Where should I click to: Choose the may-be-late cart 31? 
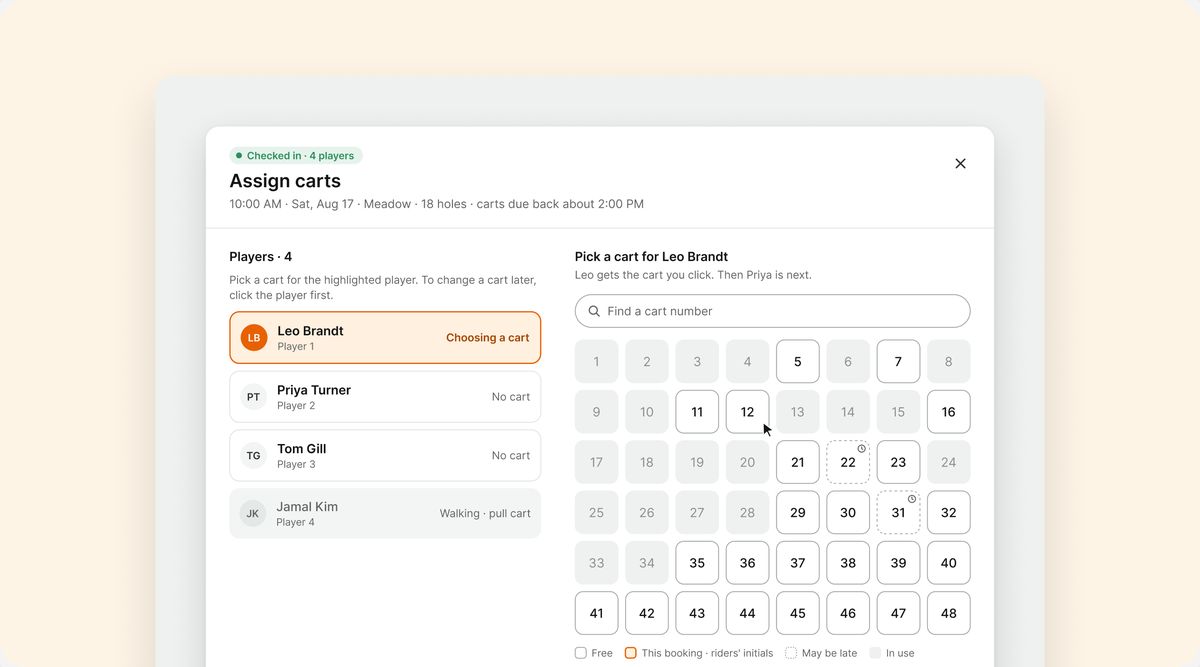(898, 512)
